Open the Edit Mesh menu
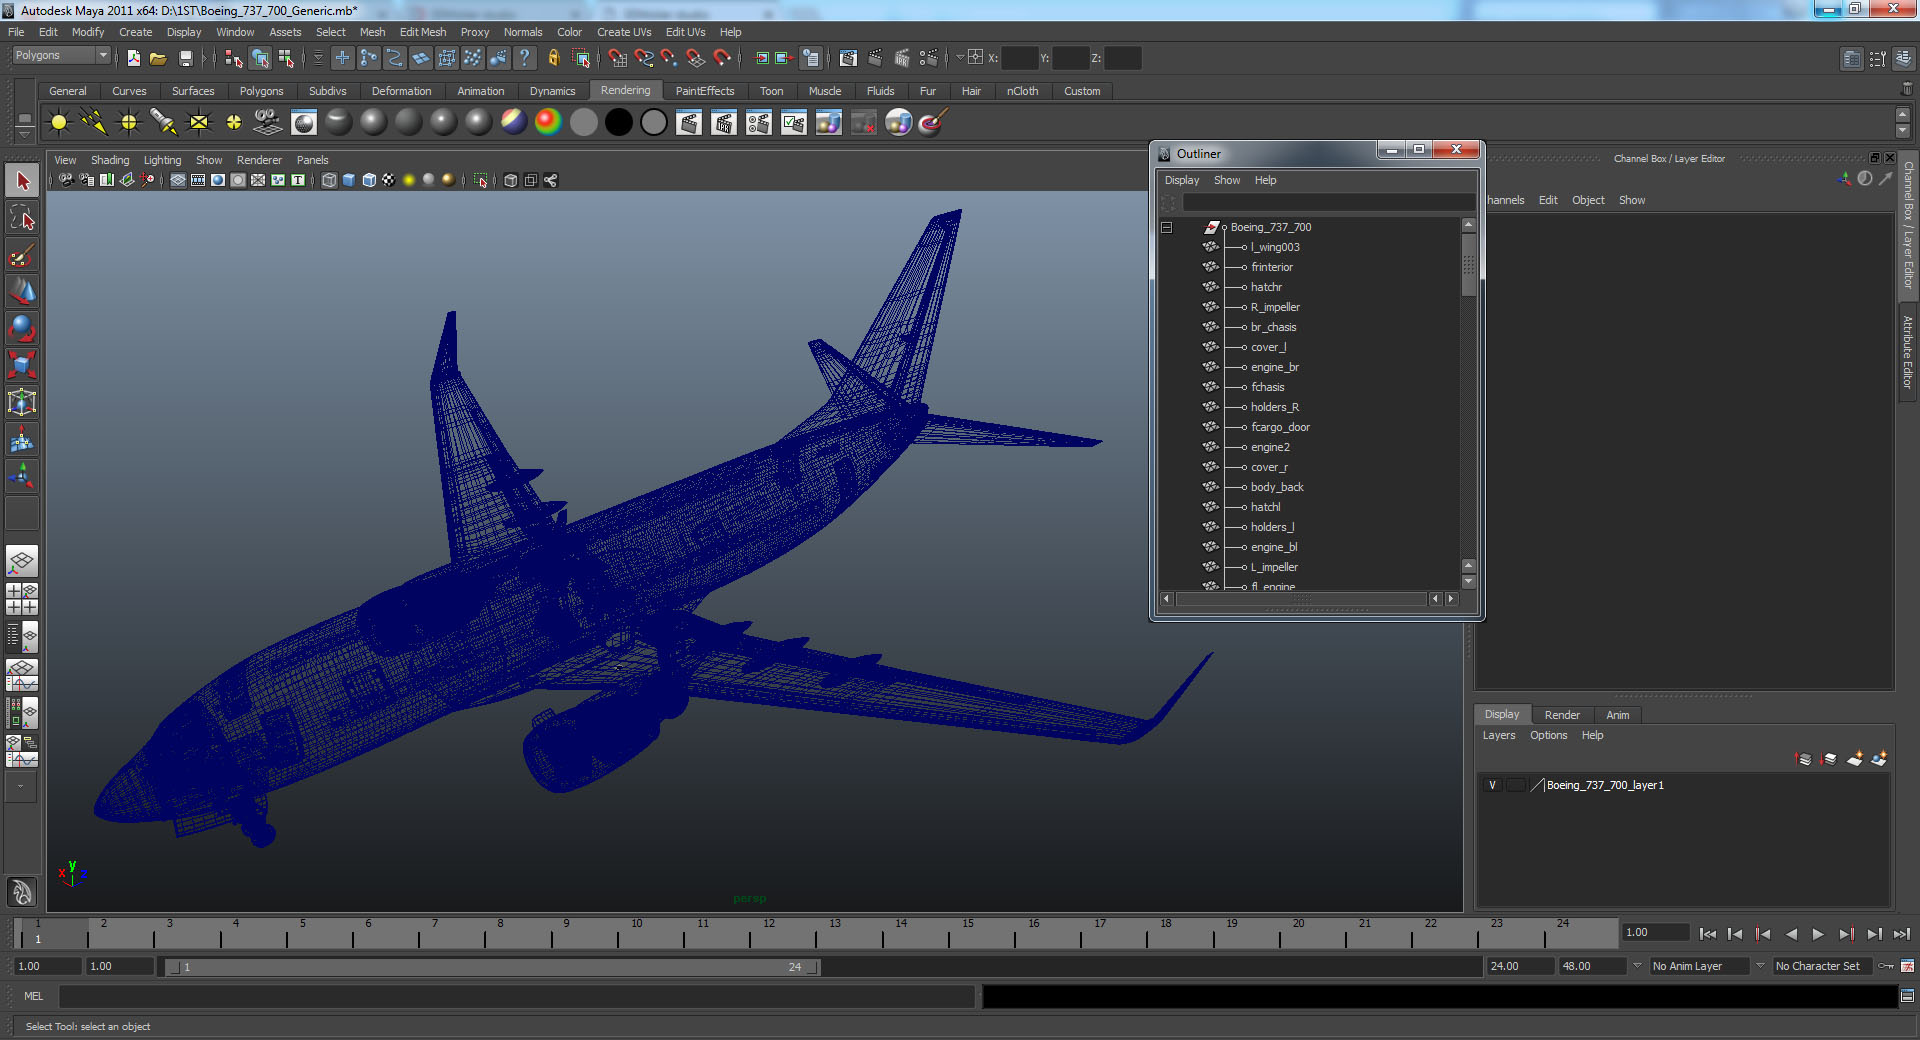 coord(423,32)
